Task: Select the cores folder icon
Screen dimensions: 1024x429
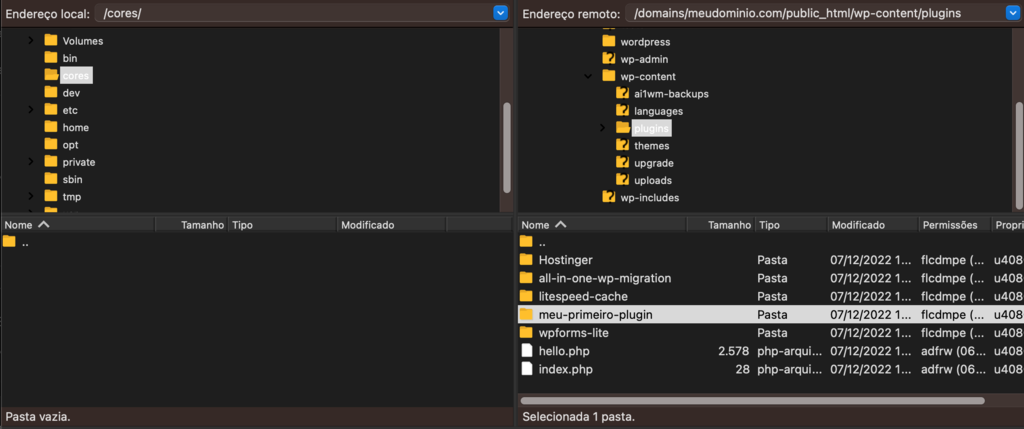Action: [51, 75]
